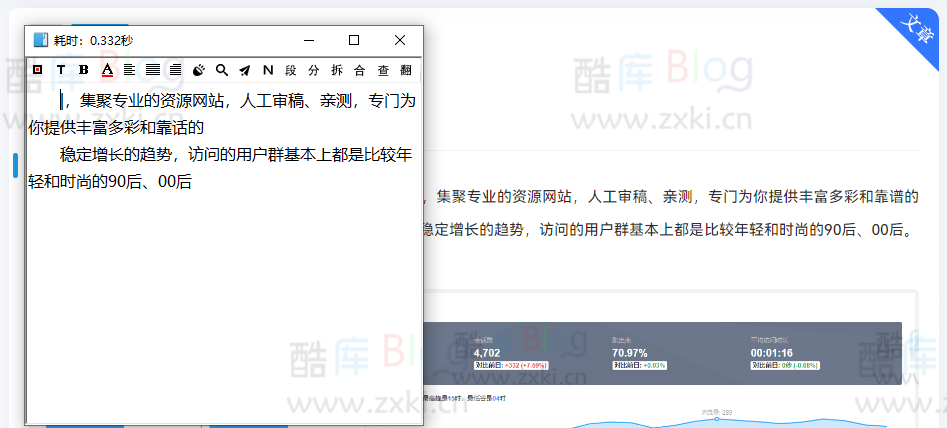This screenshot has height=428, width=947.
Task: Click the 段 paragraph button
Action: [x=291, y=70]
